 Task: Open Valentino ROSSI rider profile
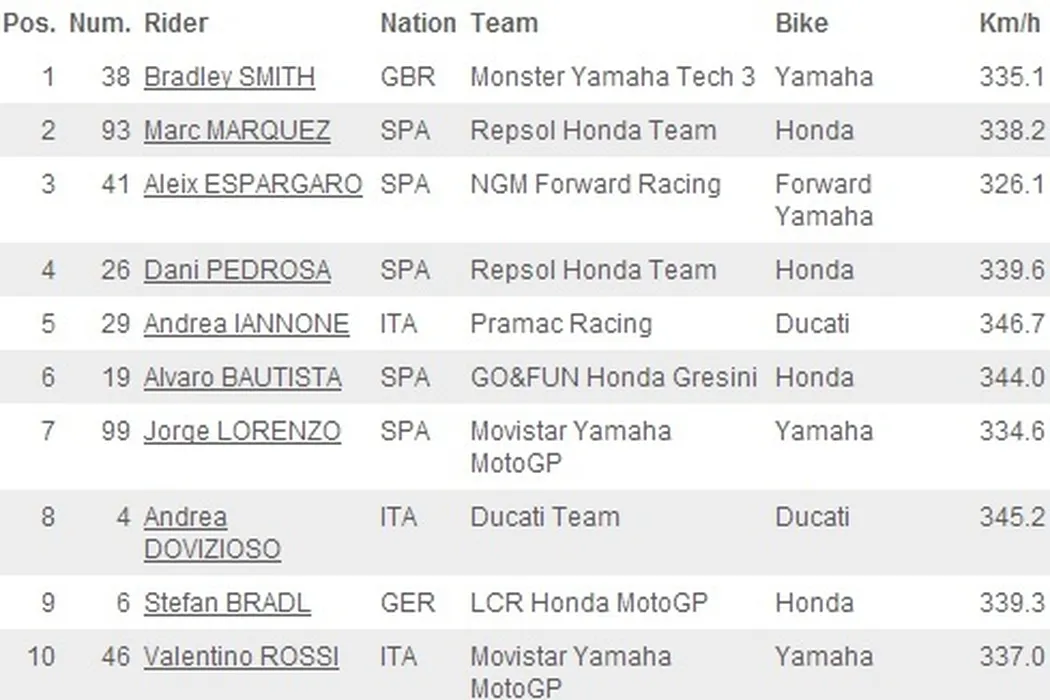pos(241,657)
